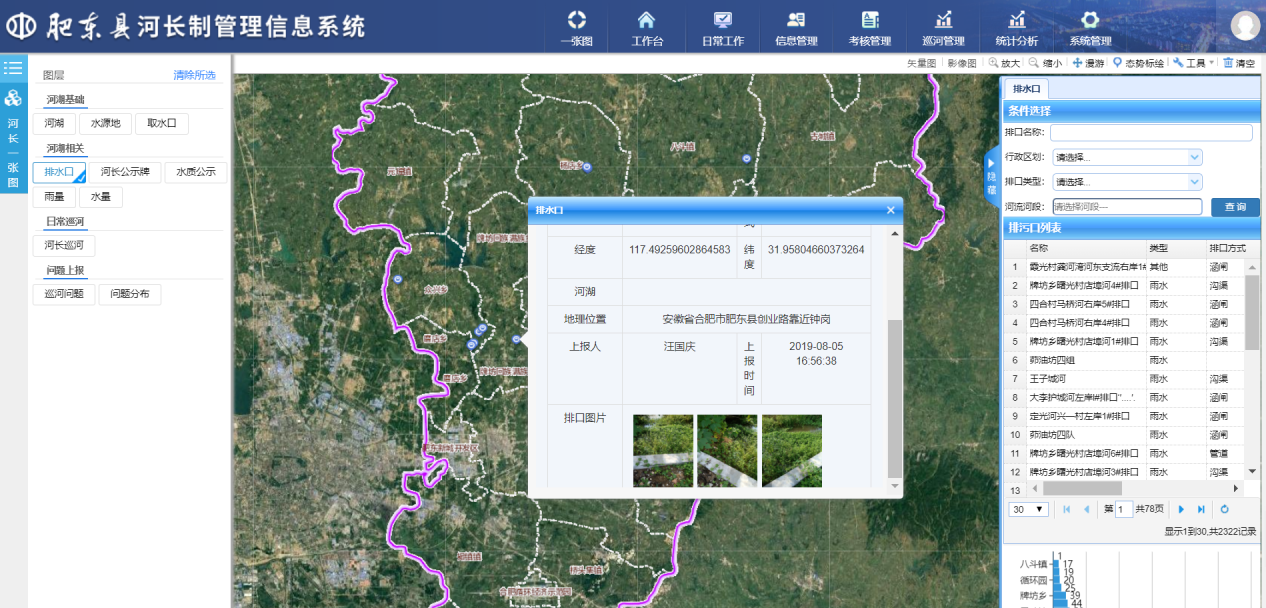Select the 漫游 pan tool
This screenshot has height=608, width=1266.
(1089, 63)
